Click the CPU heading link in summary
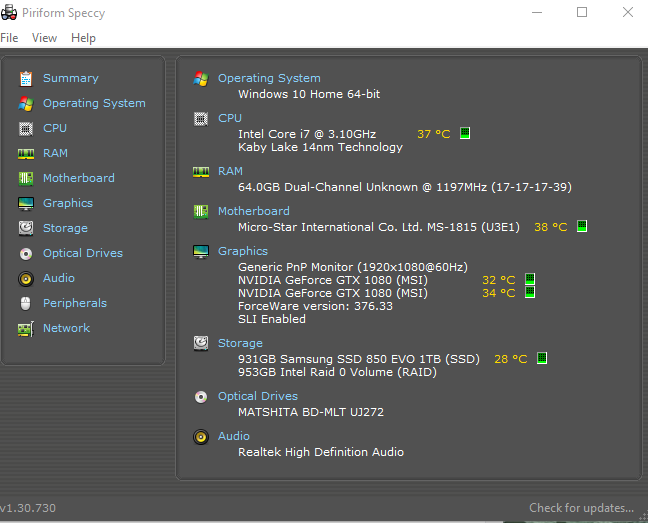The image size is (648, 523). (230, 118)
